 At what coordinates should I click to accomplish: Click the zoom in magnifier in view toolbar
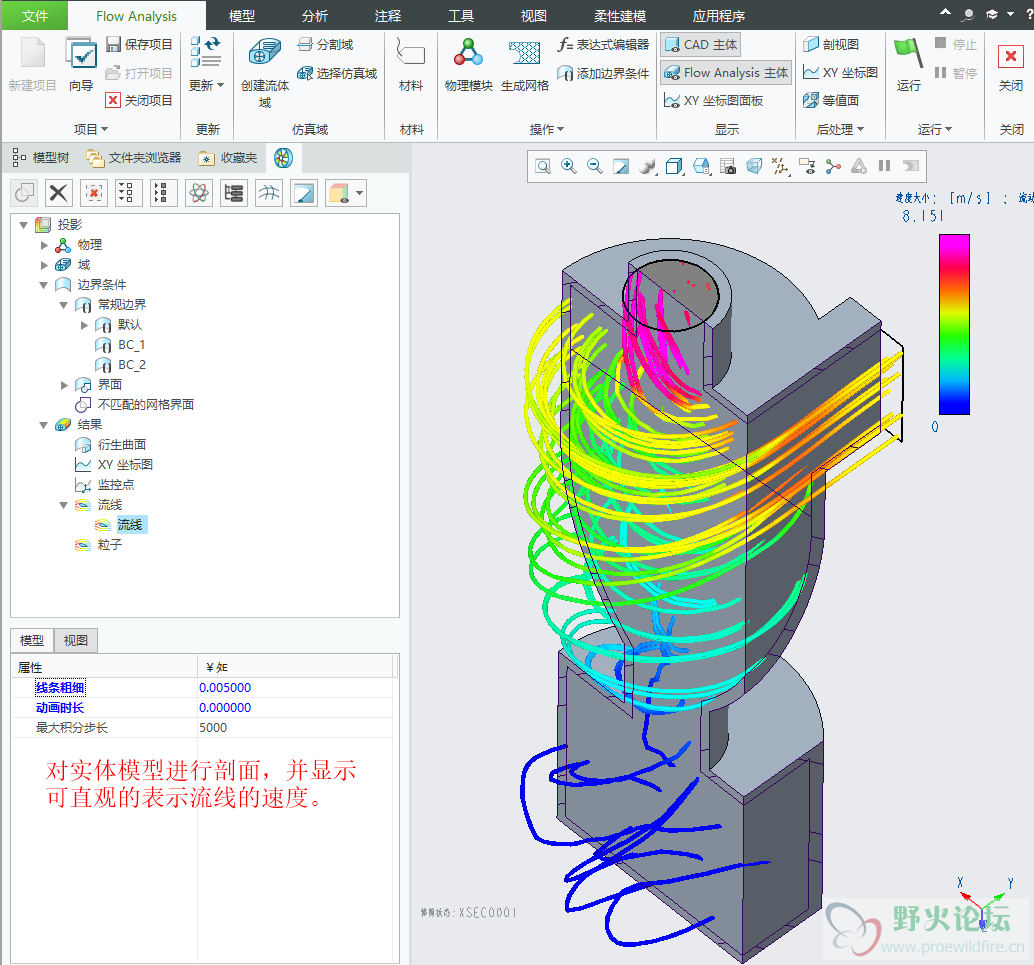click(x=569, y=166)
